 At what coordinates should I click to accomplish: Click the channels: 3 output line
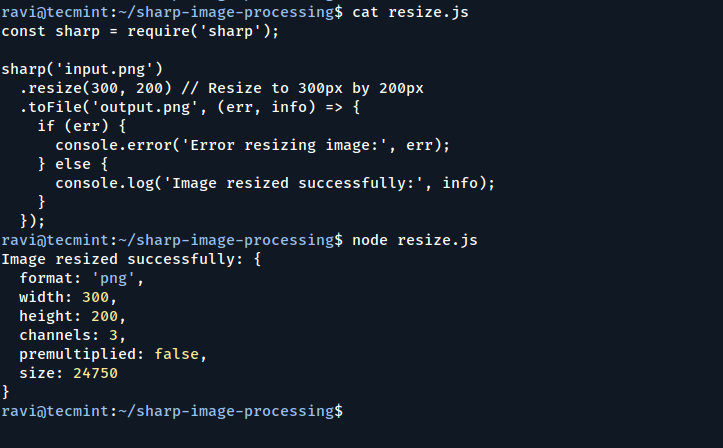click(x=73, y=335)
